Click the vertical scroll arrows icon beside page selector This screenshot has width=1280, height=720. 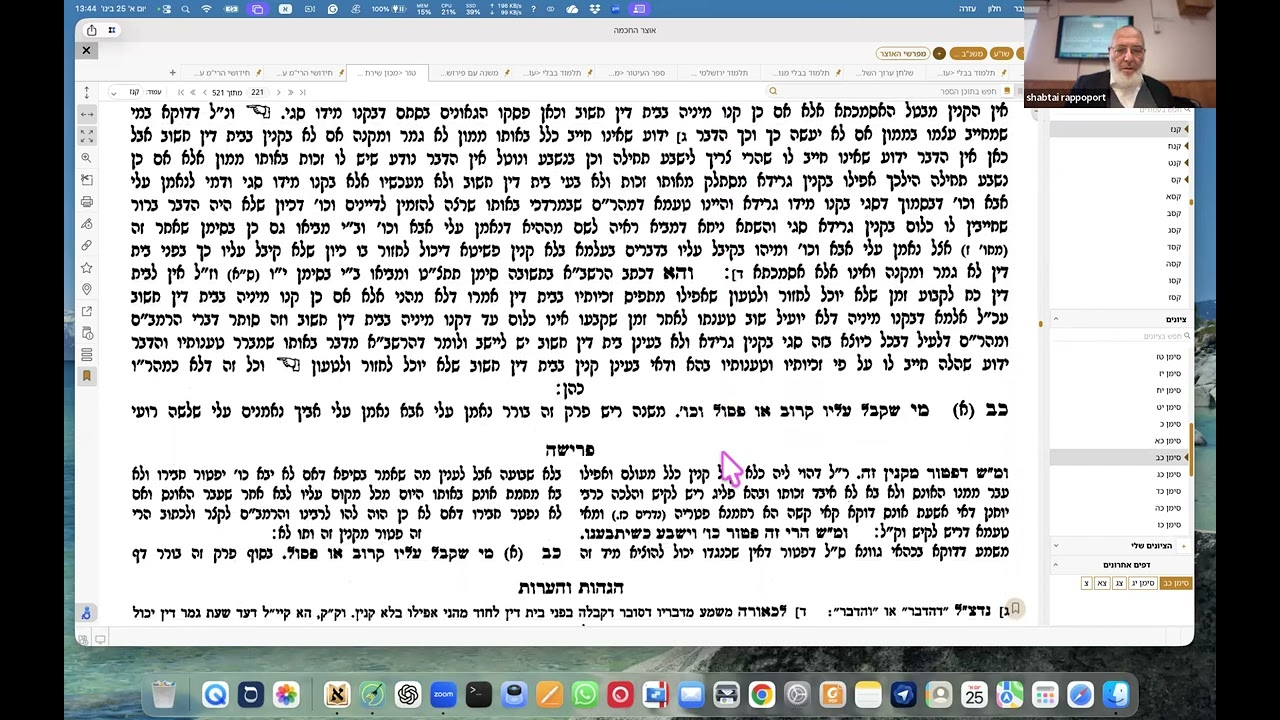point(87,92)
